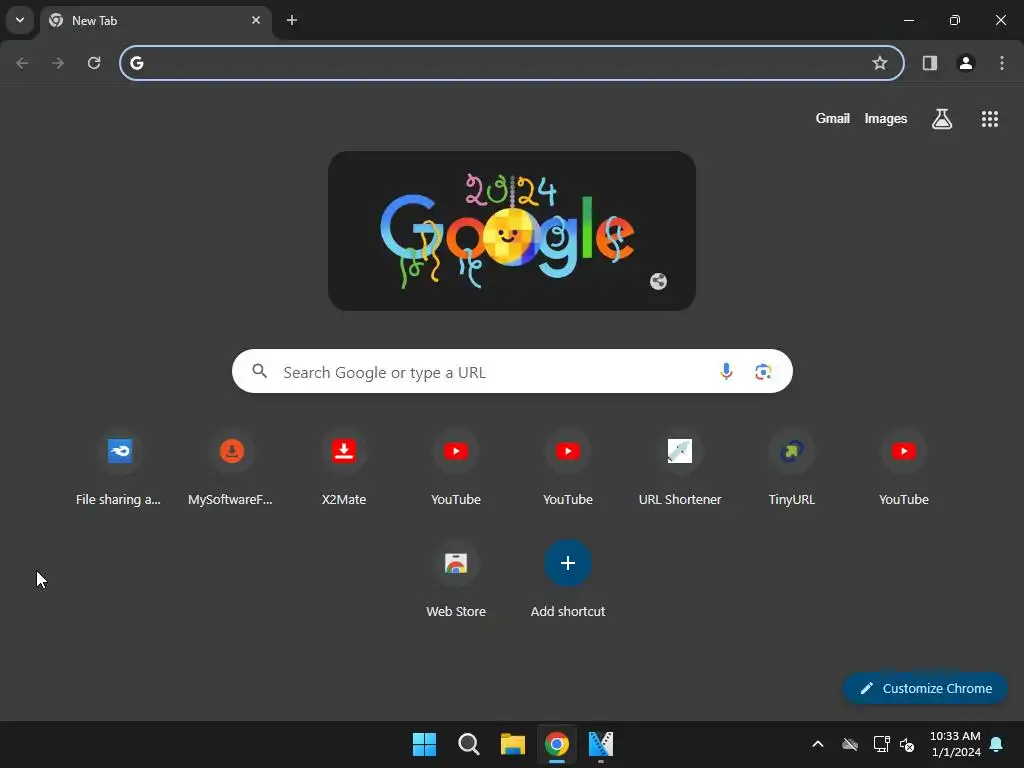Open the URL Shortener shortcut
This screenshot has width=1024, height=768.
(680, 469)
